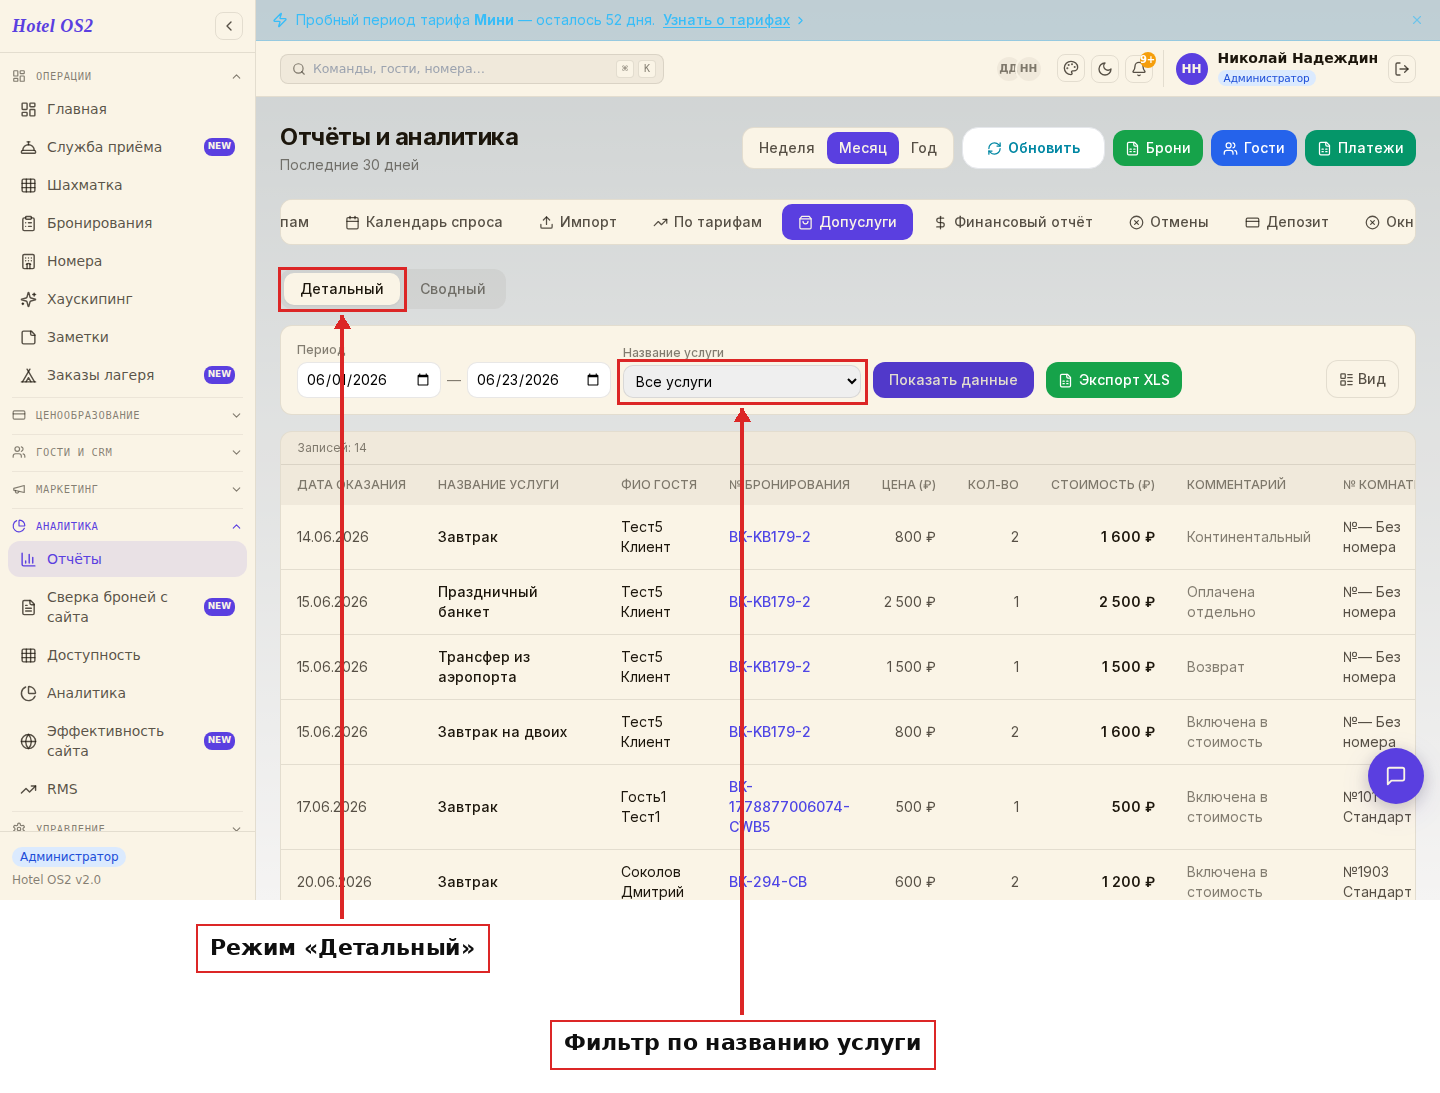1440x1093 pixels.
Task: Click the logout icon near the user name
Action: (1402, 69)
